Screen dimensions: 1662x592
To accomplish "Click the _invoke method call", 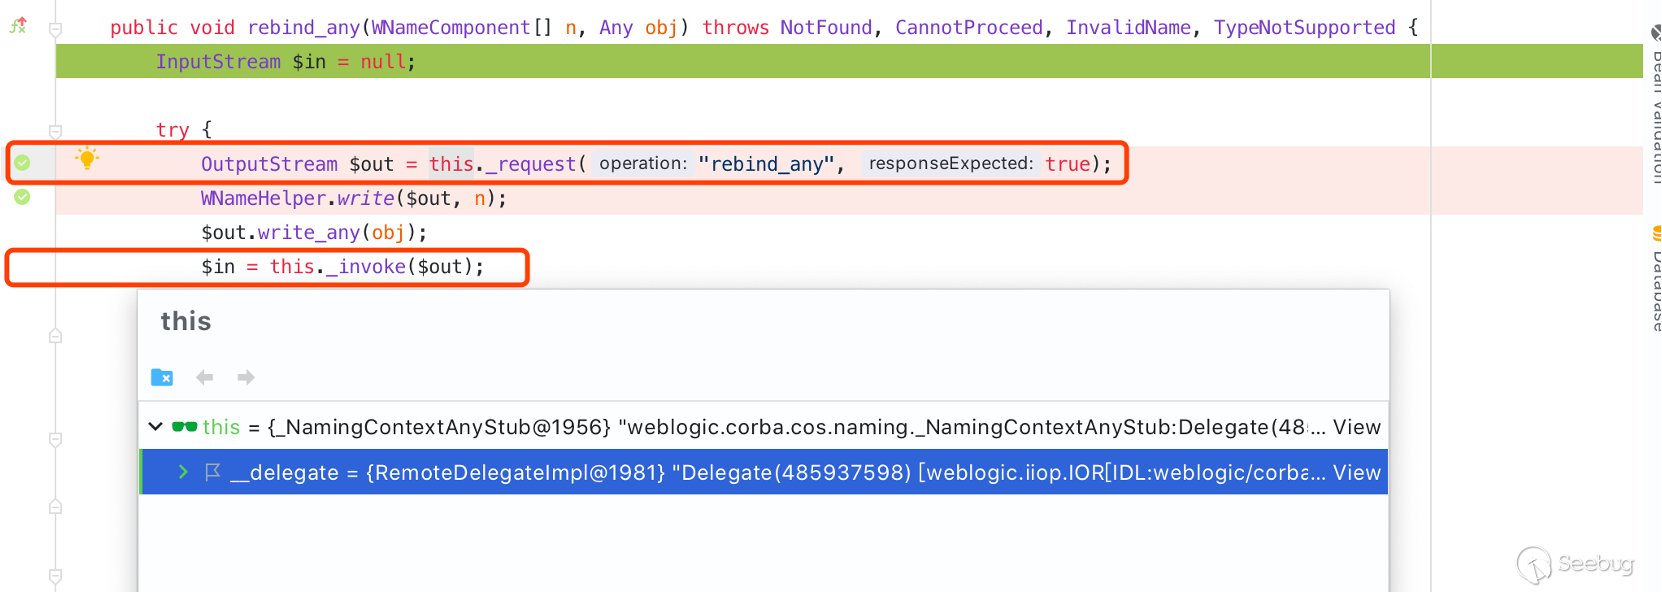I will [x=365, y=267].
